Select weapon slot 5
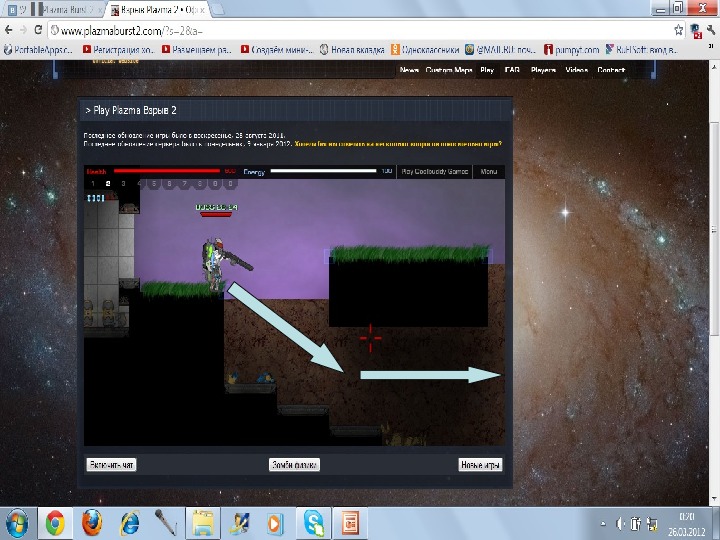The image size is (720, 540). pyautogui.click(x=154, y=184)
